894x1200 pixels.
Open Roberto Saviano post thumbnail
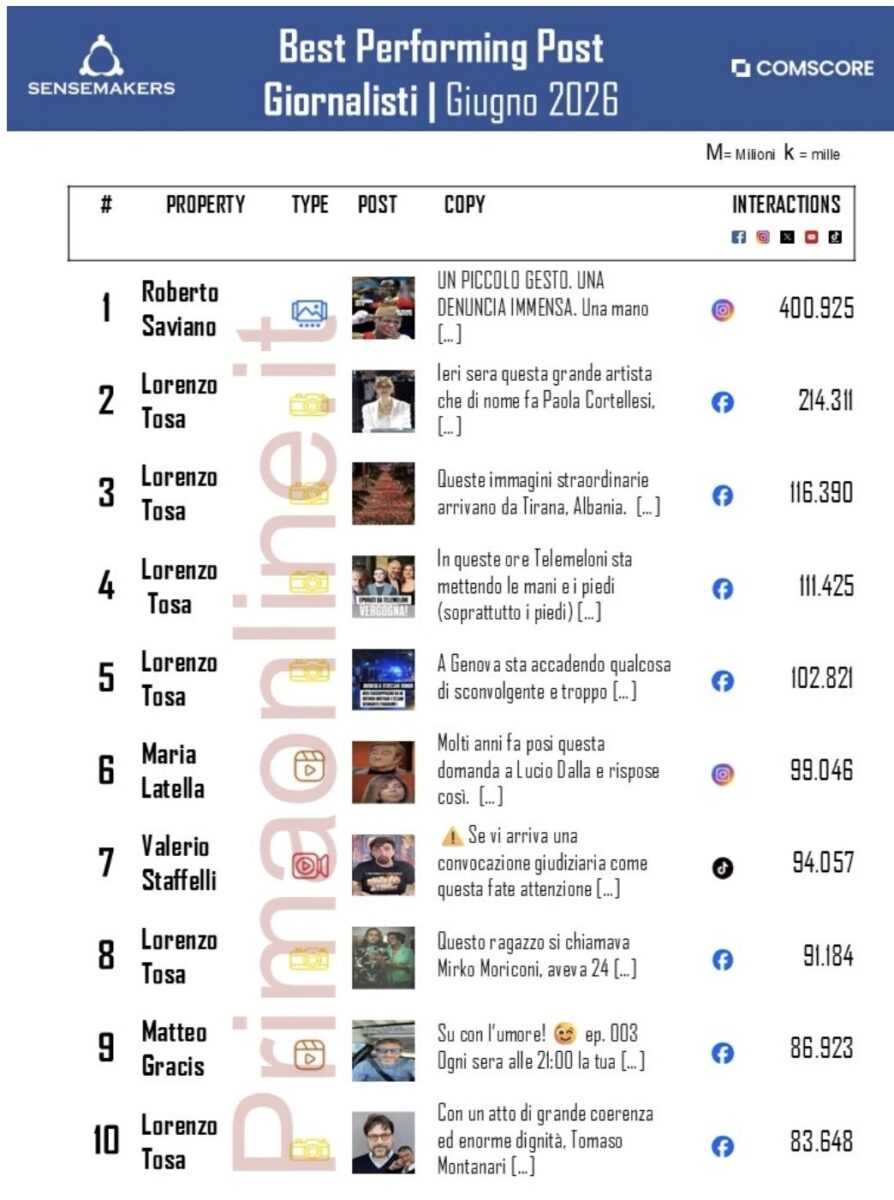pyautogui.click(x=383, y=308)
